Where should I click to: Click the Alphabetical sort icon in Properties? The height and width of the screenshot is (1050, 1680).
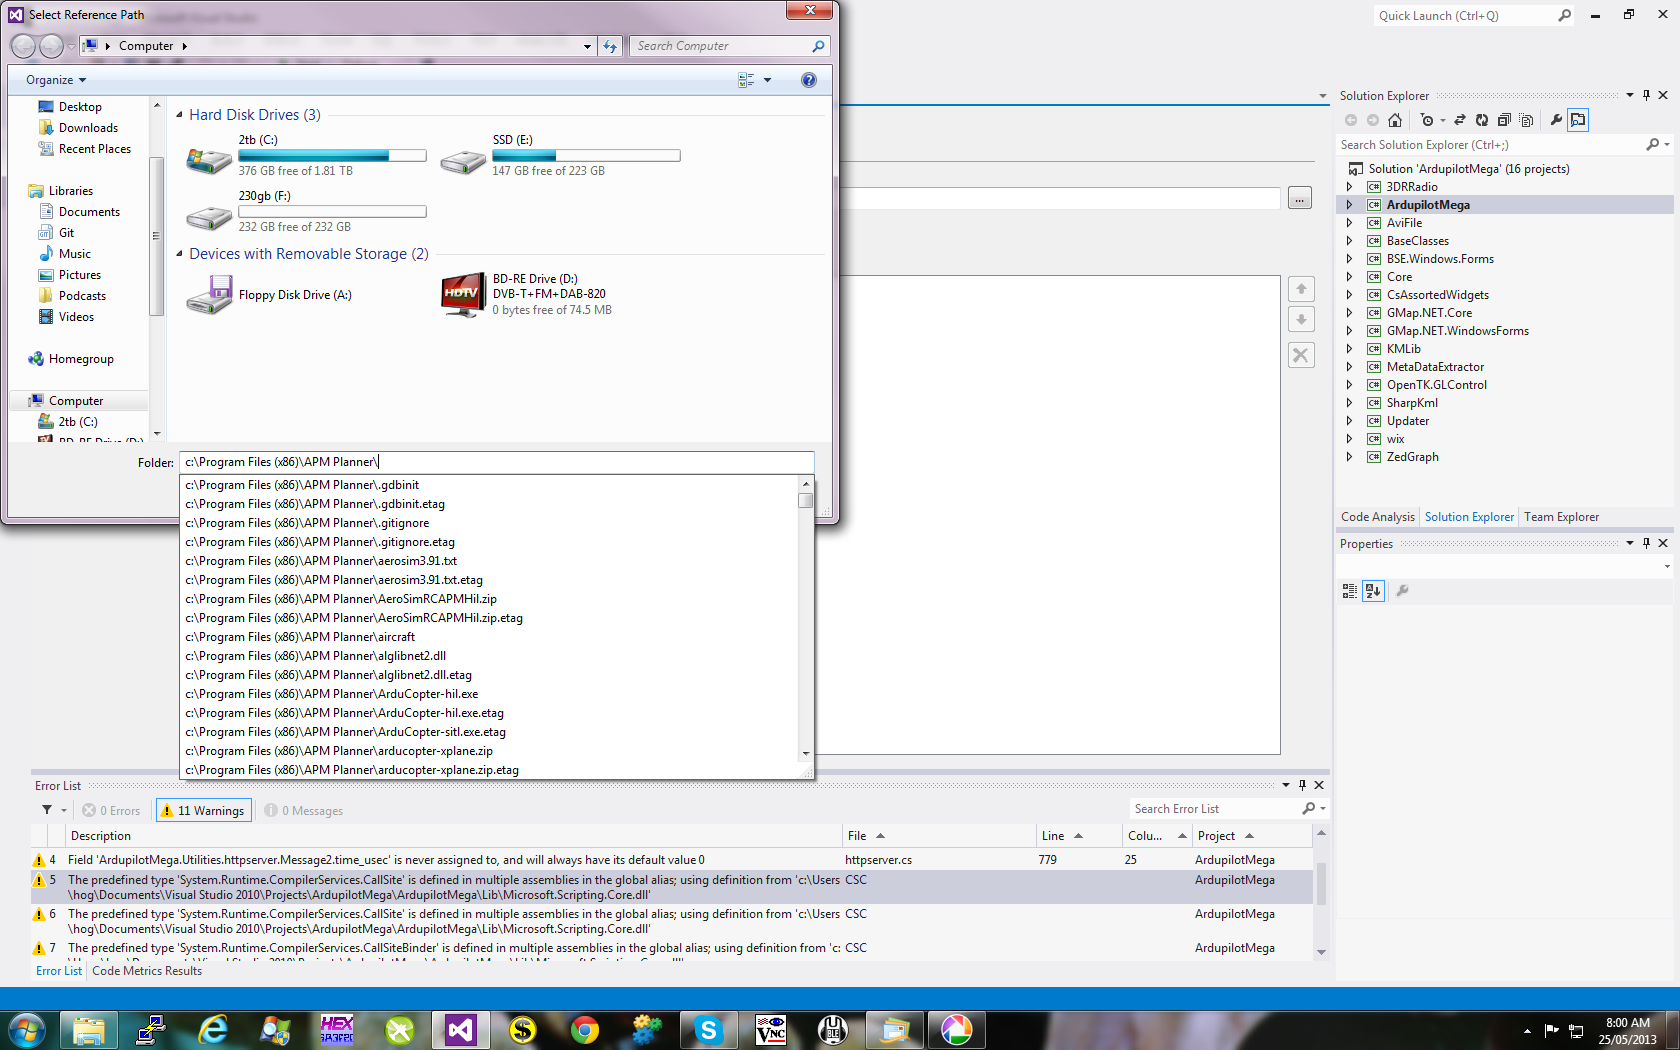coord(1373,591)
